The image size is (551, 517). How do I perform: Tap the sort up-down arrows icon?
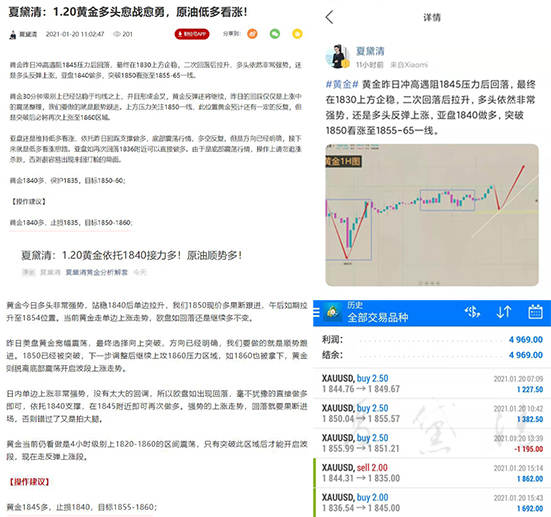click(x=504, y=312)
